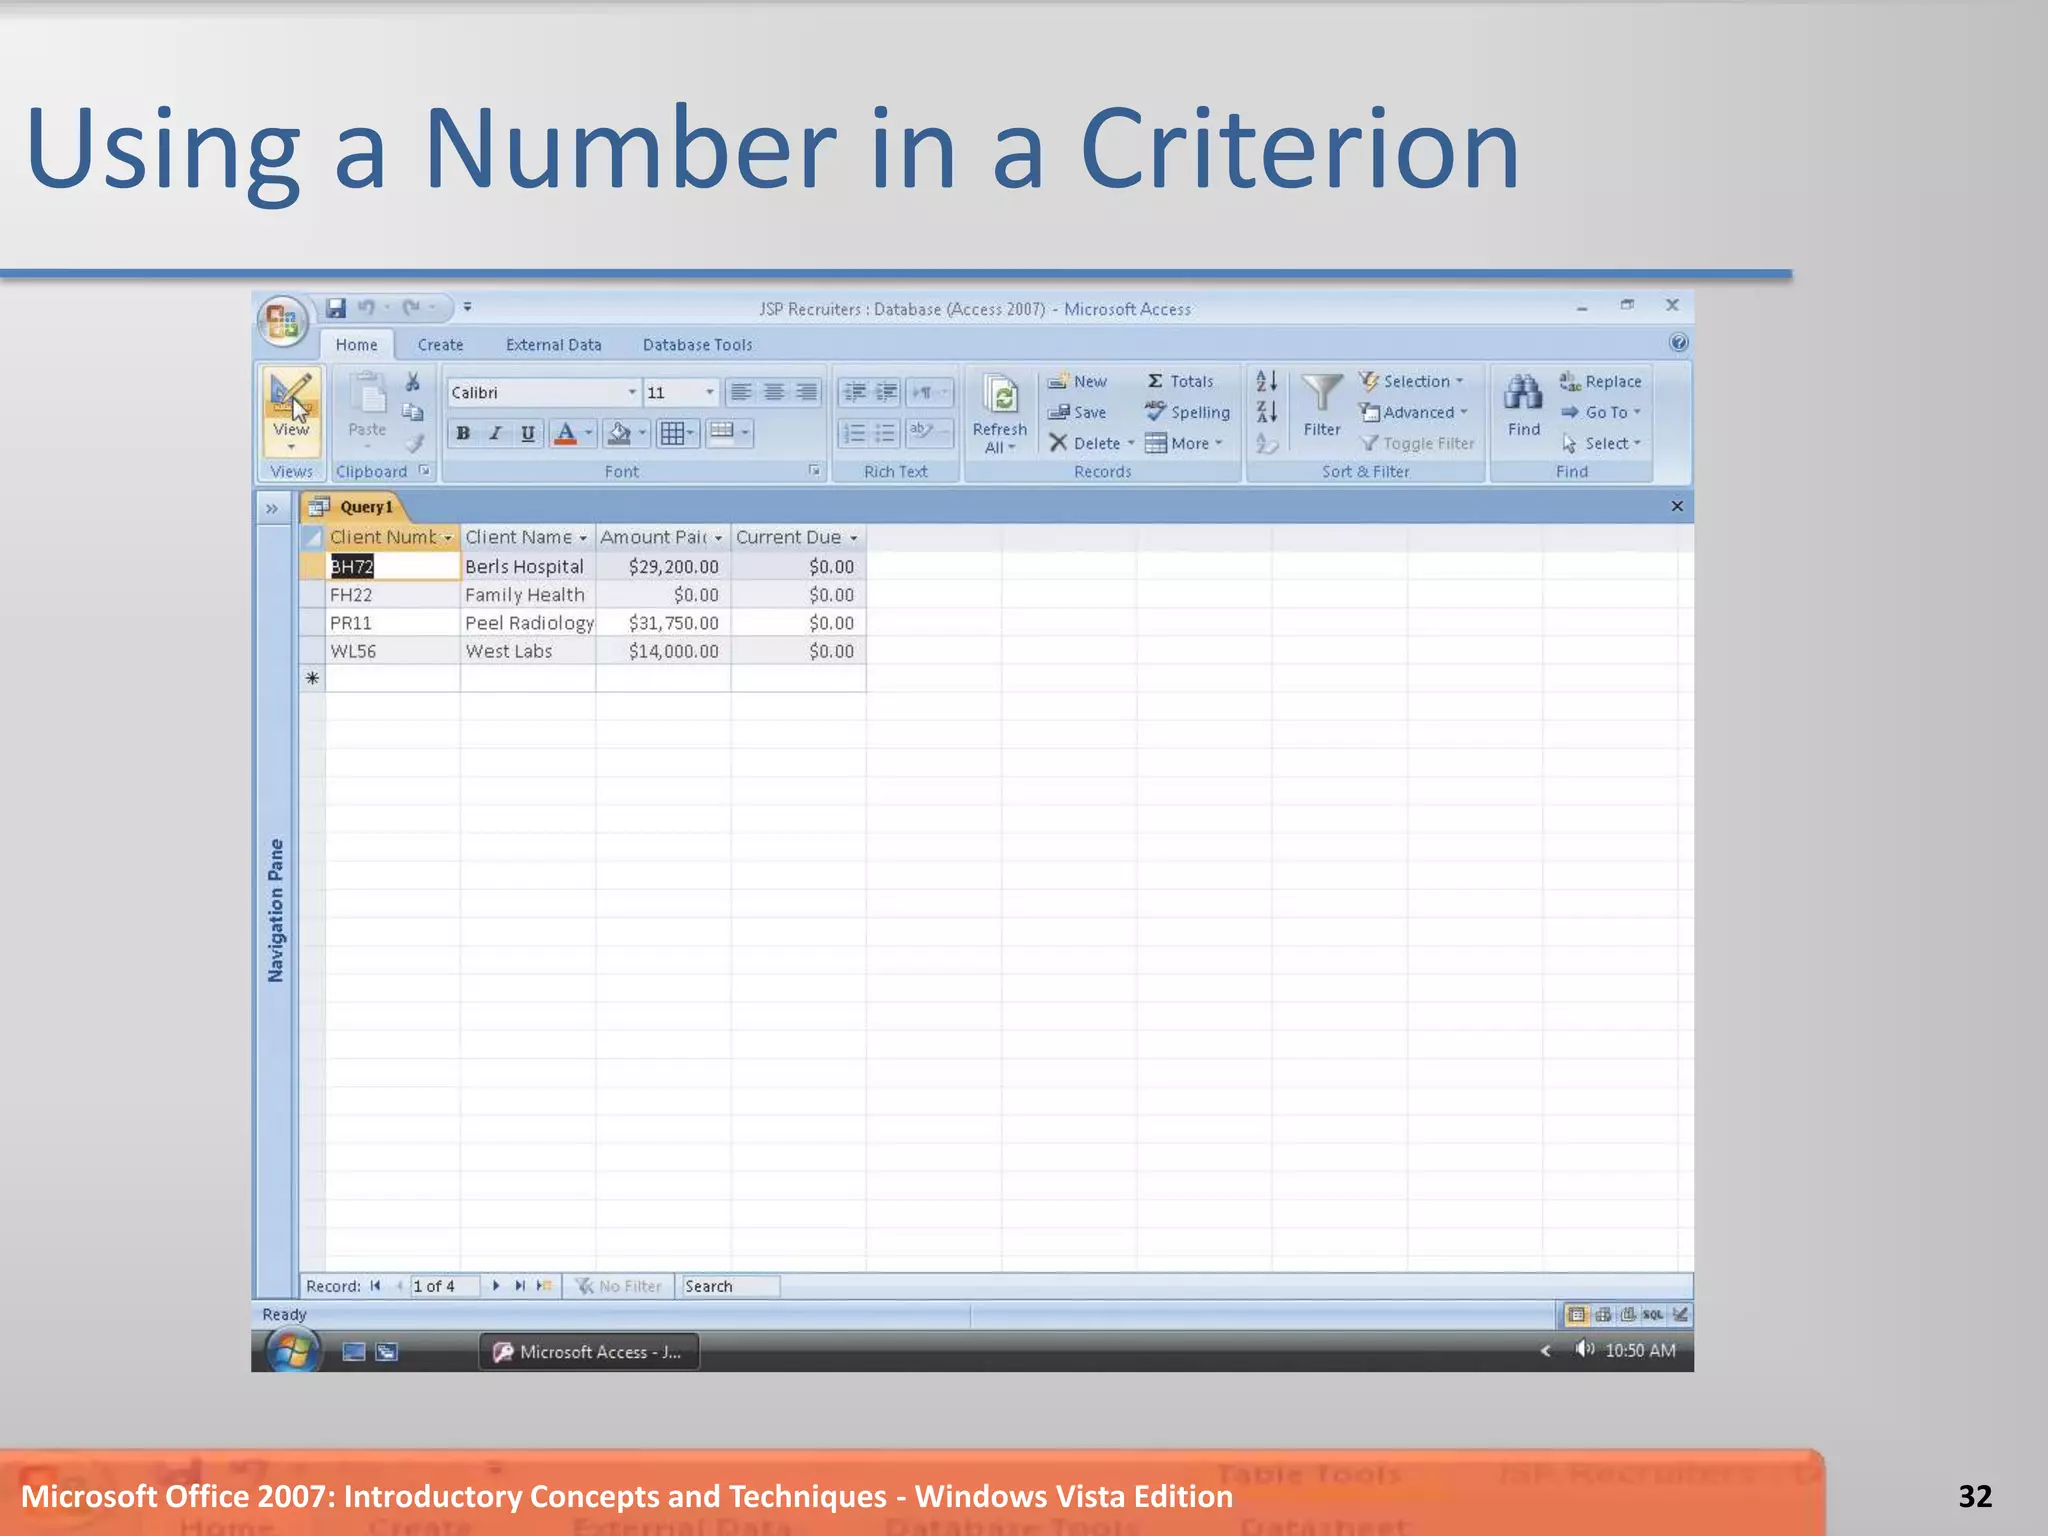Toggle Bold formatting
Image resolution: width=2048 pixels, height=1536 pixels.
(x=463, y=433)
